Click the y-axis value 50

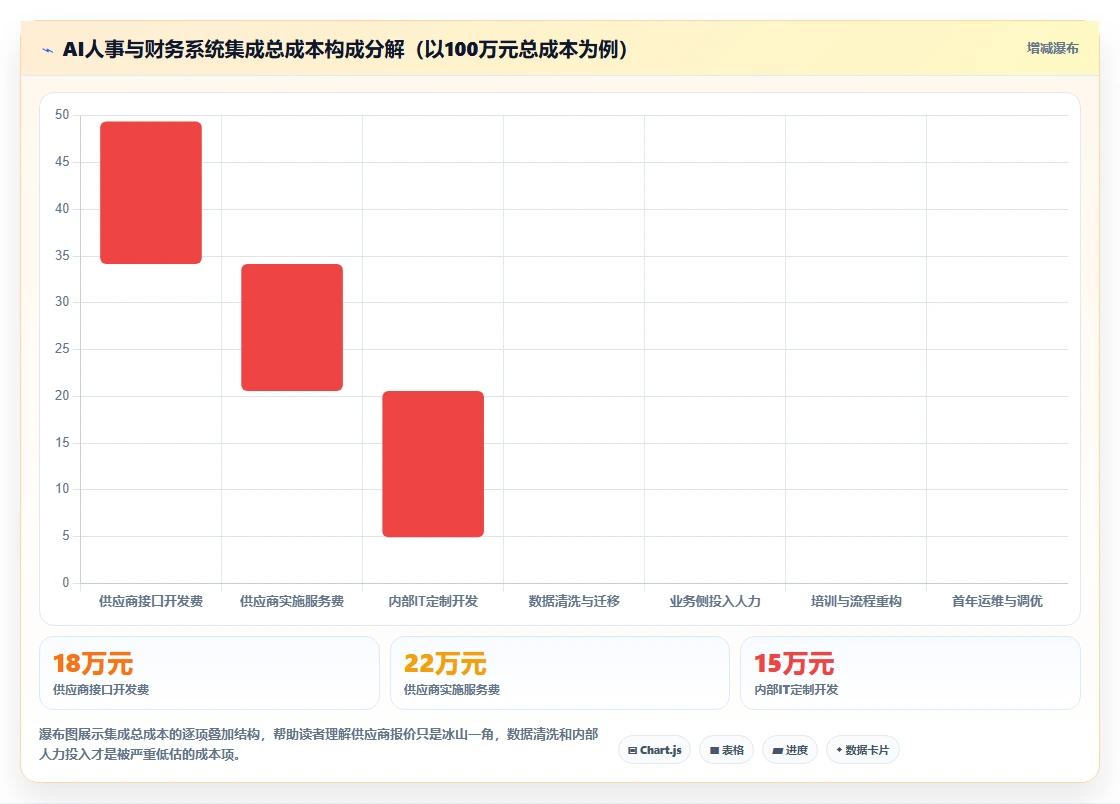(62, 115)
